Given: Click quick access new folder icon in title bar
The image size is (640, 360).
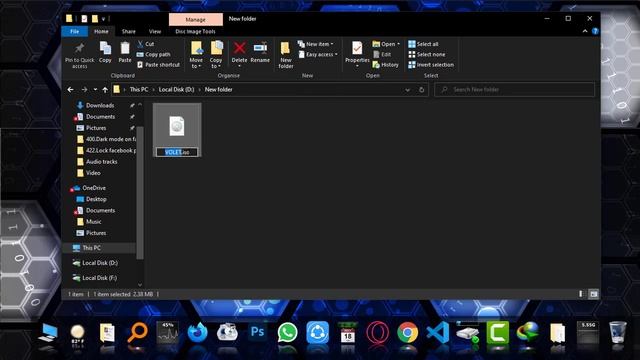Looking at the screenshot, I should [95, 18].
